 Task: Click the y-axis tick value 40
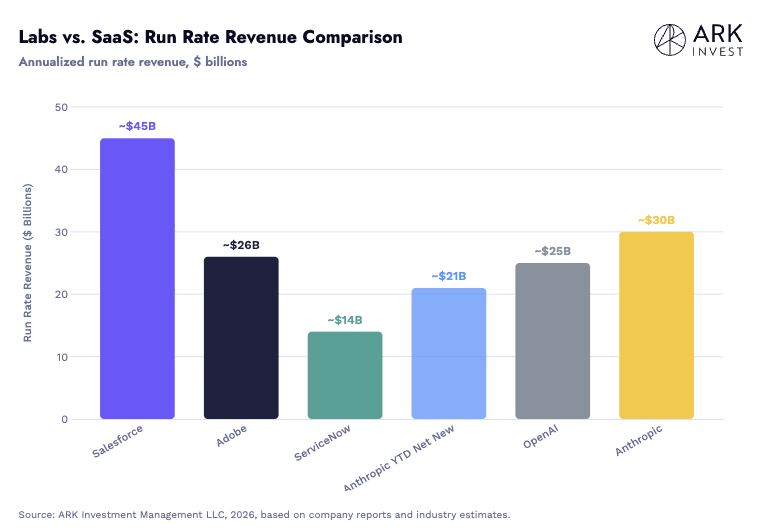point(61,170)
